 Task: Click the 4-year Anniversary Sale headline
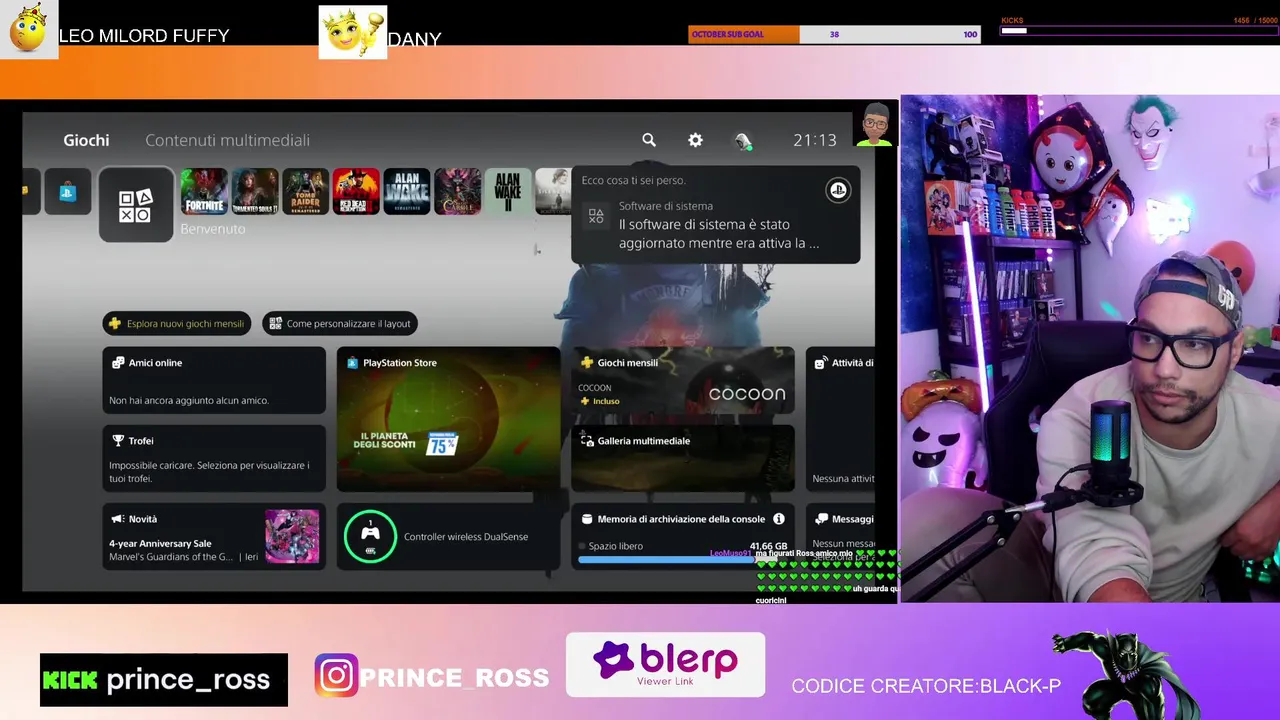pos(160,543)
